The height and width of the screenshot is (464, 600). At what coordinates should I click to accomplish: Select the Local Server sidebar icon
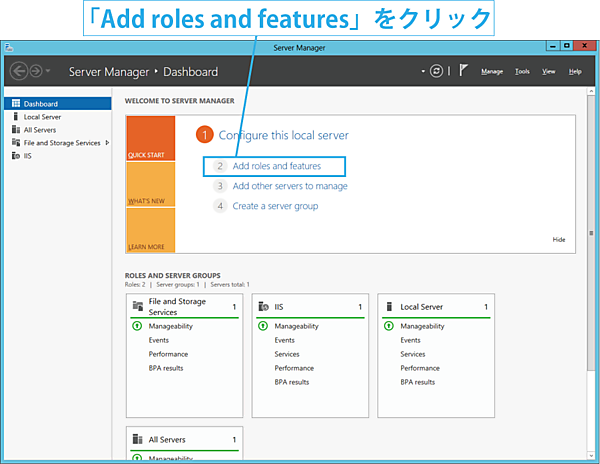click(15, 117)
